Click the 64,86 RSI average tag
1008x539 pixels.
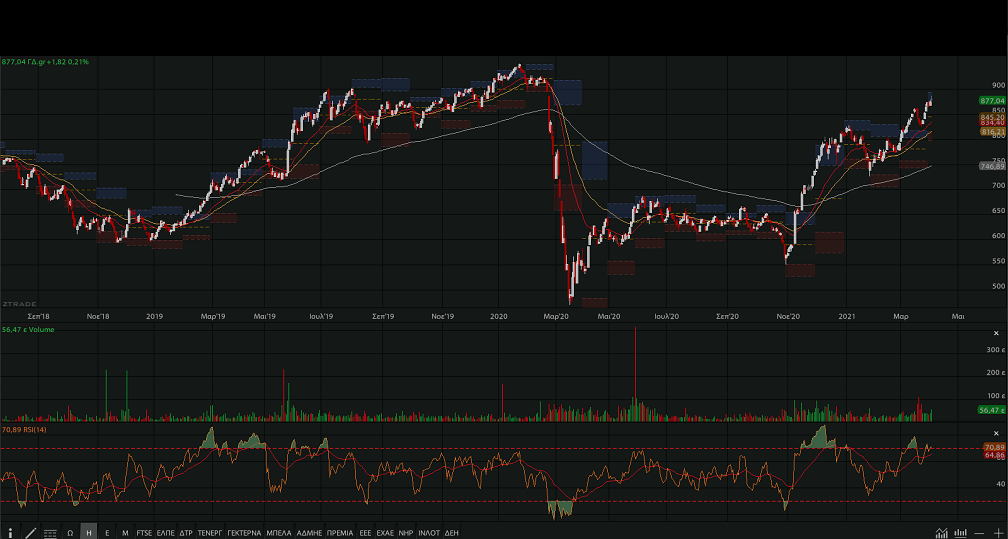pyautogui.click(x=994, y=455)
